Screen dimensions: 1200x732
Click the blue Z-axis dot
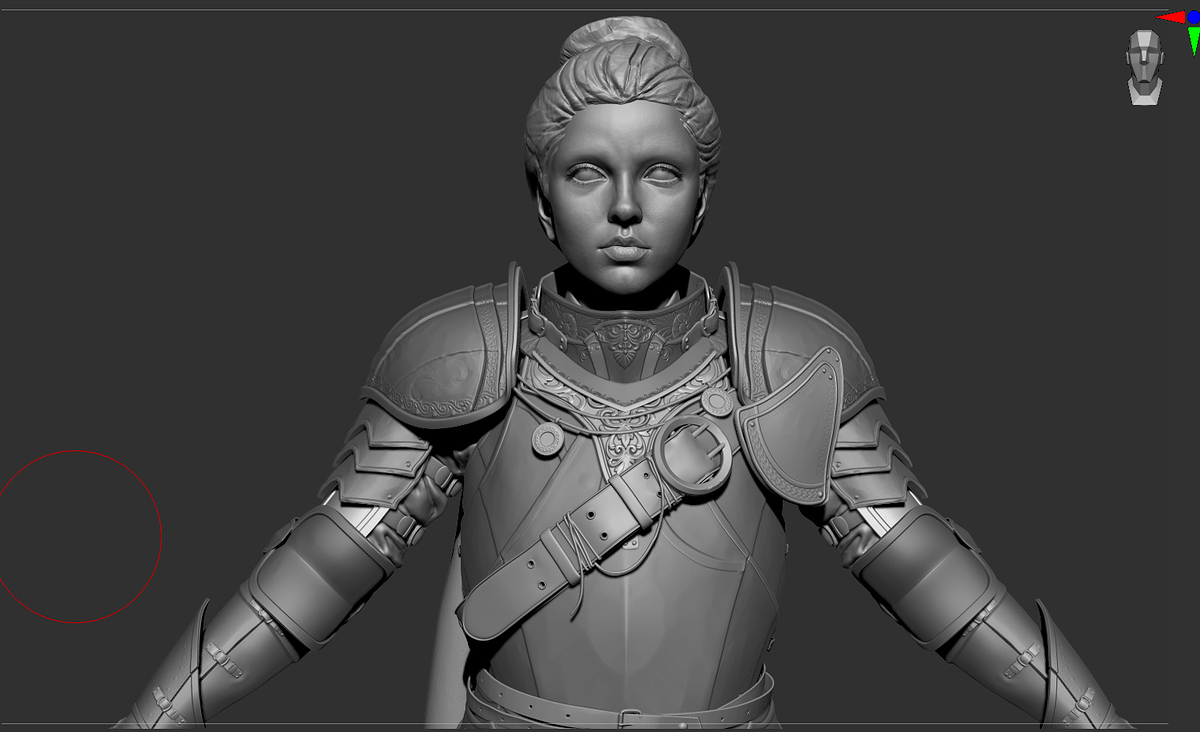click(x=1194, y=17)
